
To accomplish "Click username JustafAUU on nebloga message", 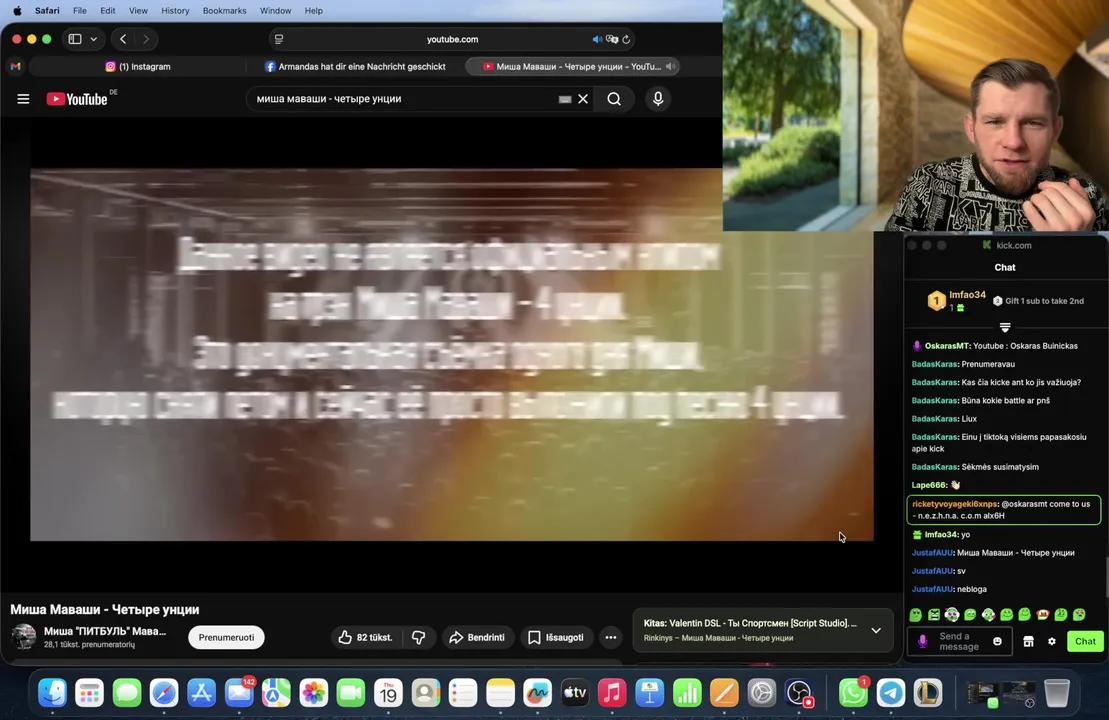I will tap(932, 589).
